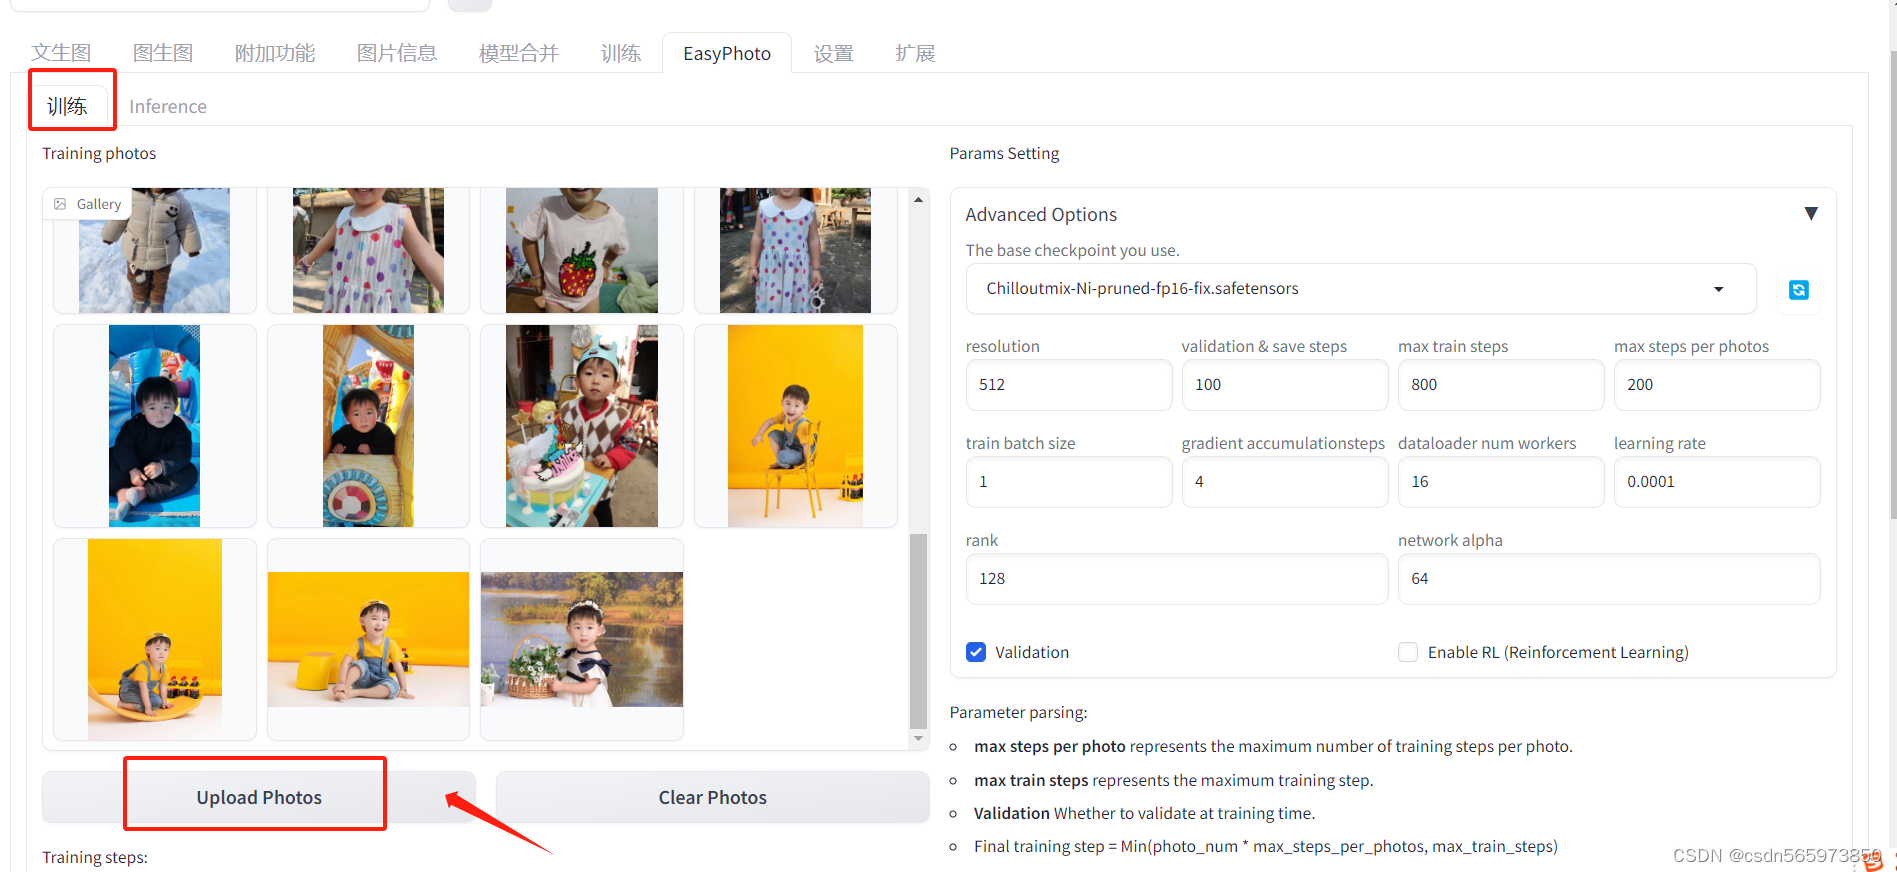Click the resolution field showing 512
The width and height of the screenshot is (1897, 872).
pyautogui.click(x=1069, y=385)
